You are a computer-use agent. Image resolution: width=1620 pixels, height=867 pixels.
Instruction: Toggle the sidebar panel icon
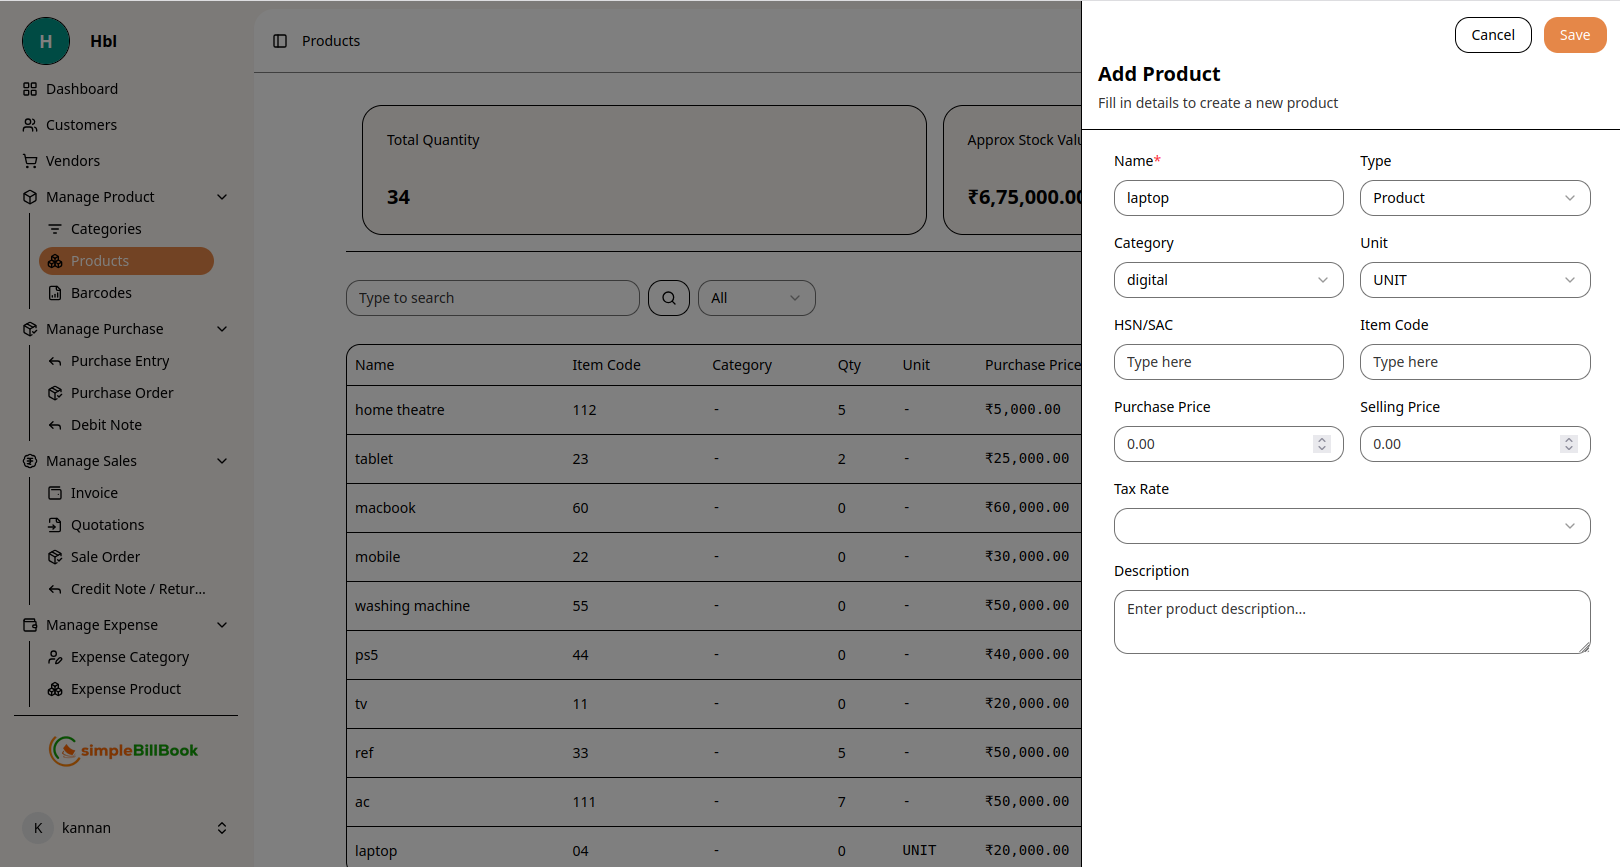[280, 41]
